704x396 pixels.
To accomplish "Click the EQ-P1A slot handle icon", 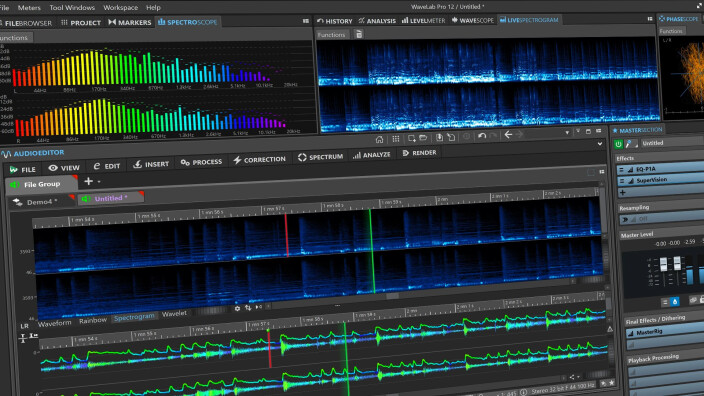I will point(621,170).
